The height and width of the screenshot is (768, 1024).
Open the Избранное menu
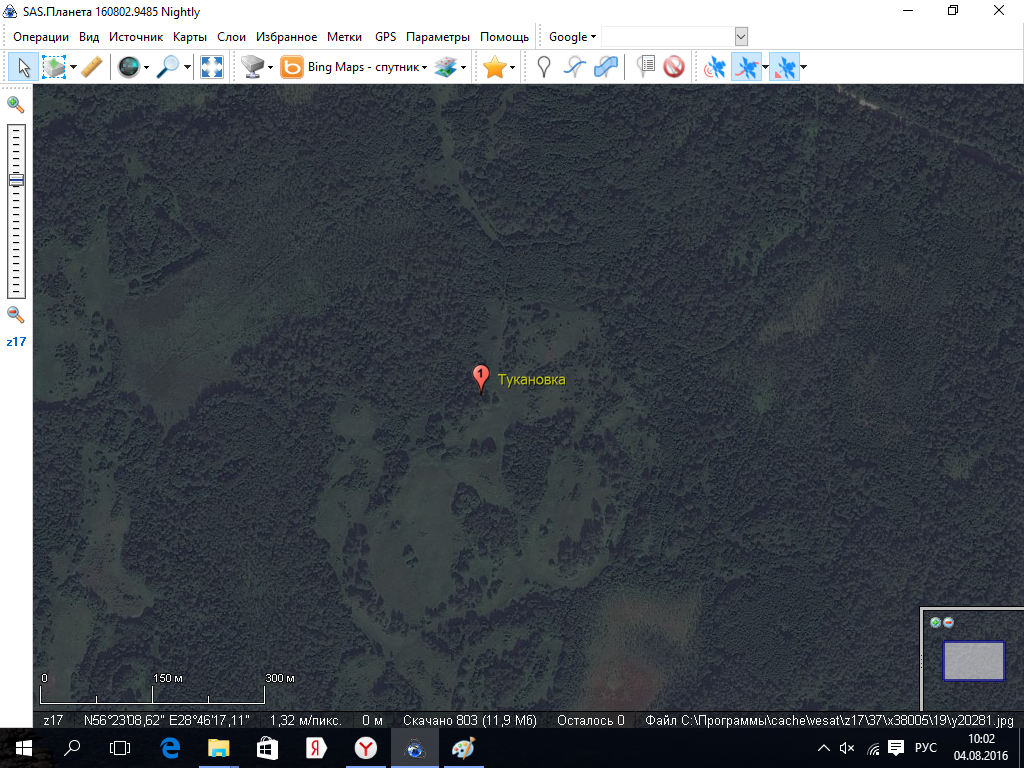click(286, 37)
